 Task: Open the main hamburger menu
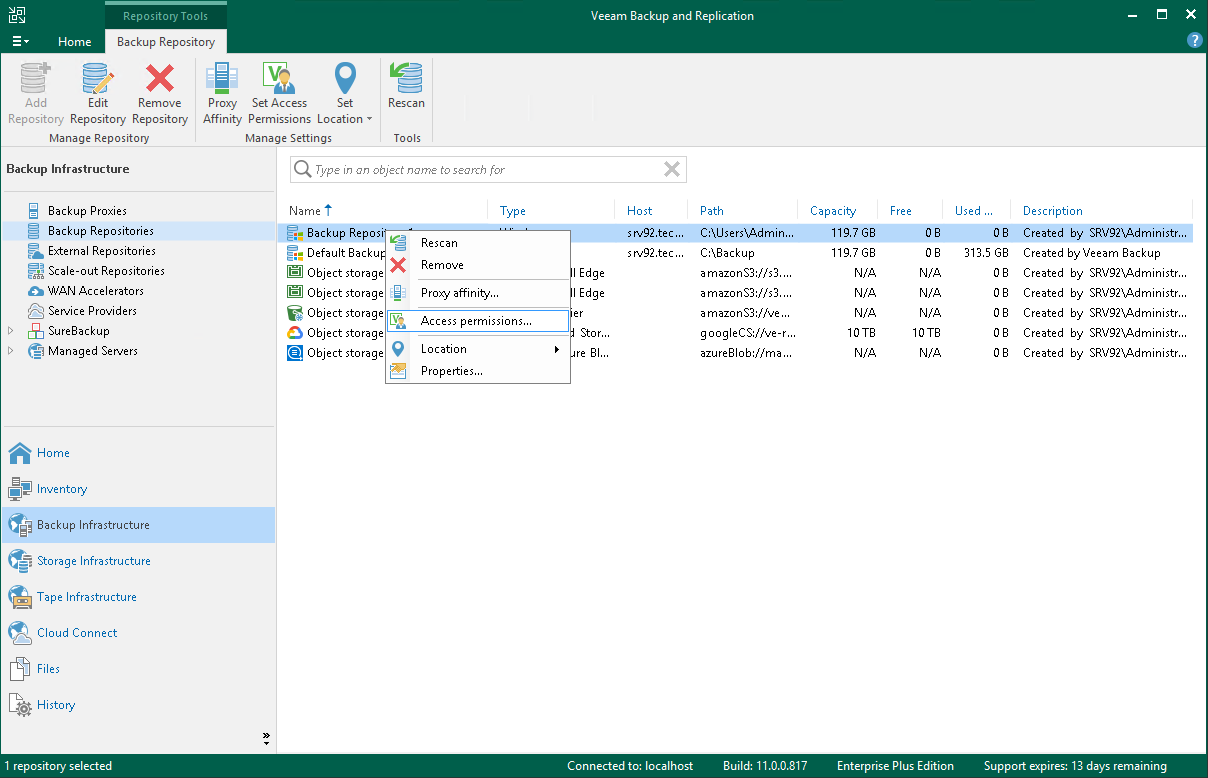click(20, 41)
